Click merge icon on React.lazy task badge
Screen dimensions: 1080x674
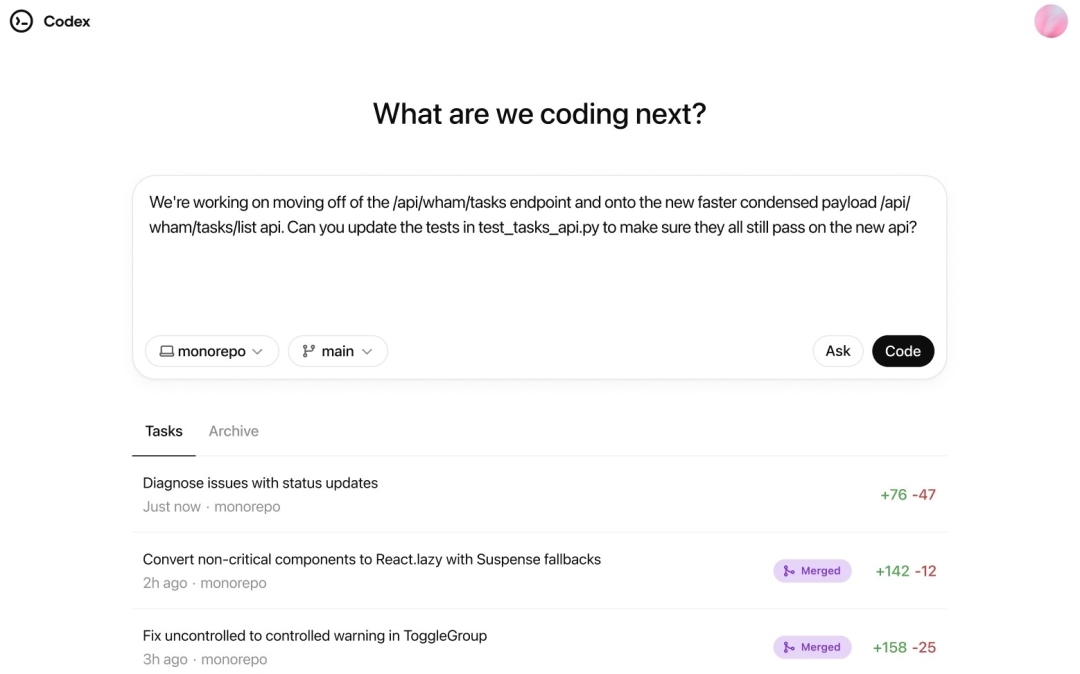tap(789, 571)
